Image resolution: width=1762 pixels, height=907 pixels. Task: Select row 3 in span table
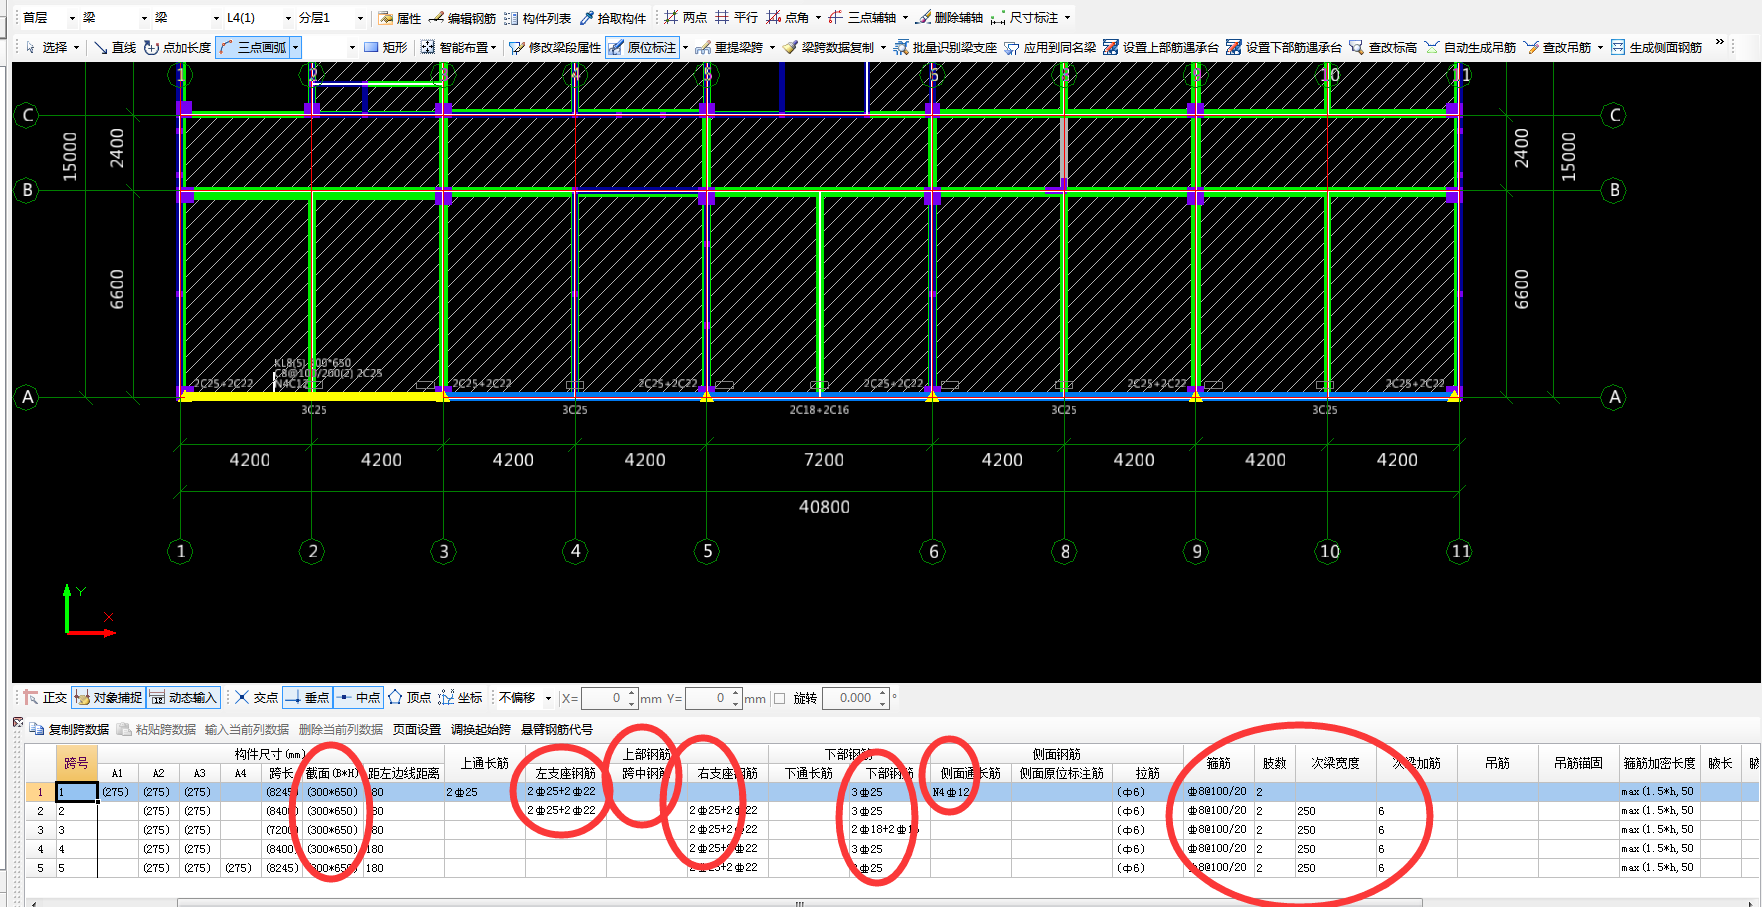[40, 830]
